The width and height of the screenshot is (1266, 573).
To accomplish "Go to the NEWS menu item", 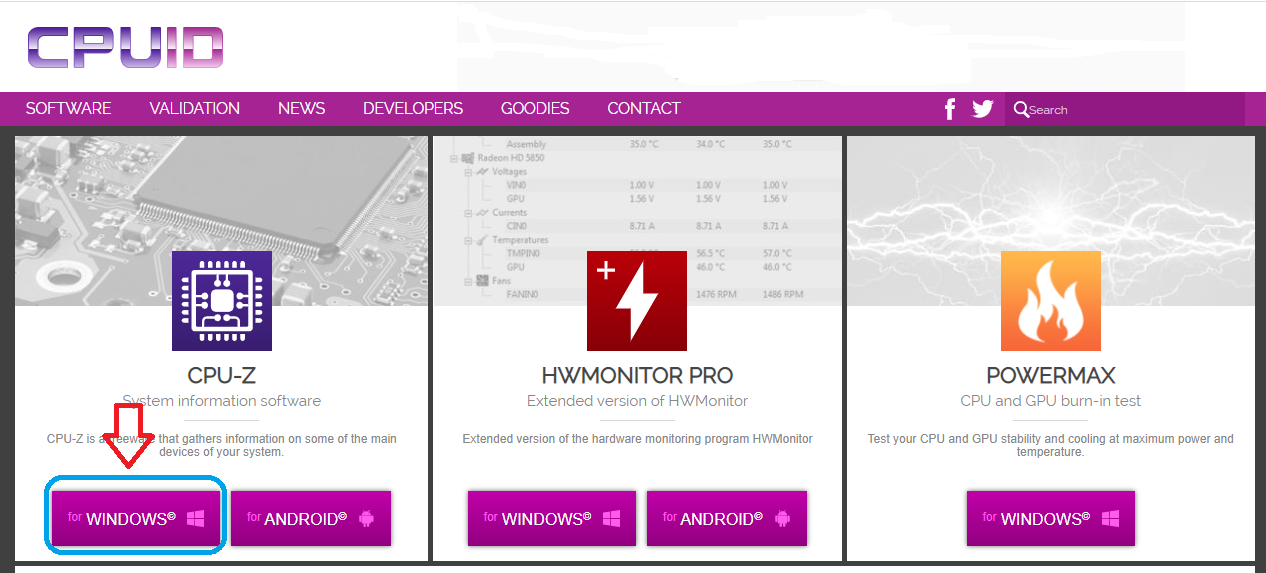I will [x=302, y=108].
